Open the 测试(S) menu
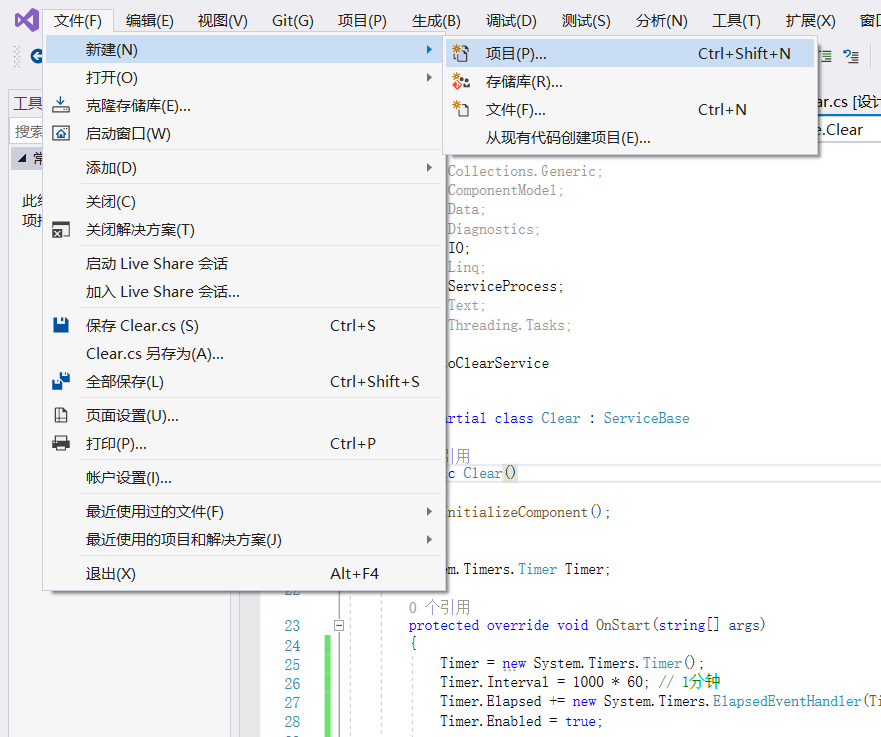The height and width of the screenshot is (737, 881). [586, 21]
